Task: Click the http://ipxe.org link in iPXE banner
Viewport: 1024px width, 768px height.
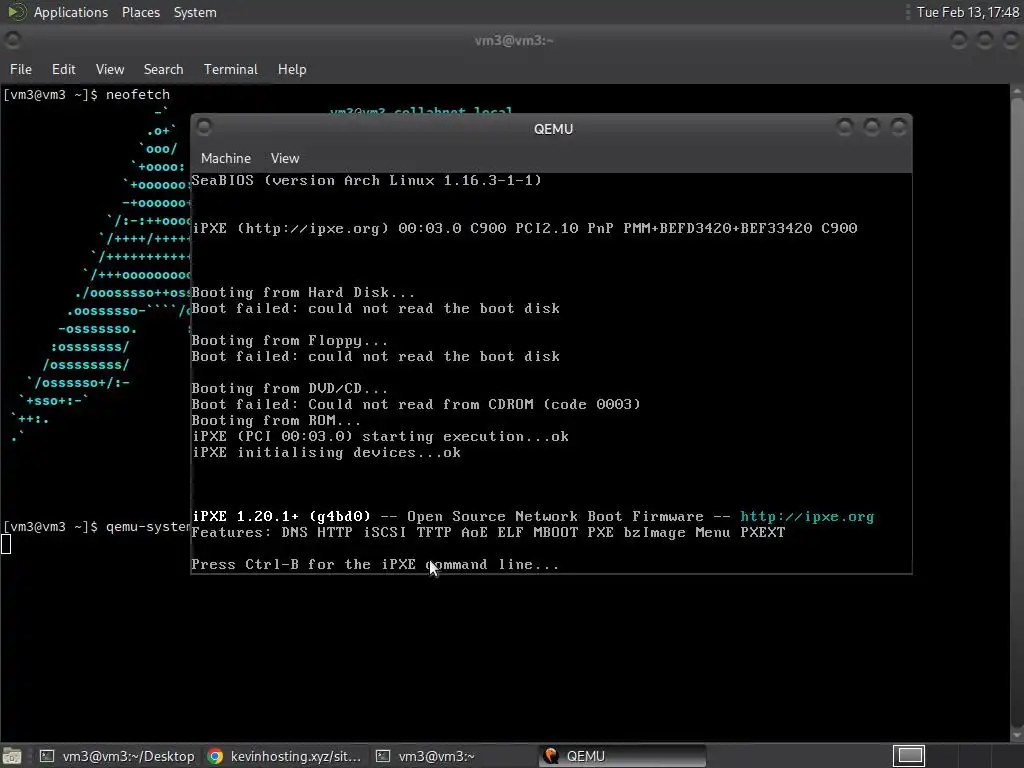Action: tap(807, 517)
